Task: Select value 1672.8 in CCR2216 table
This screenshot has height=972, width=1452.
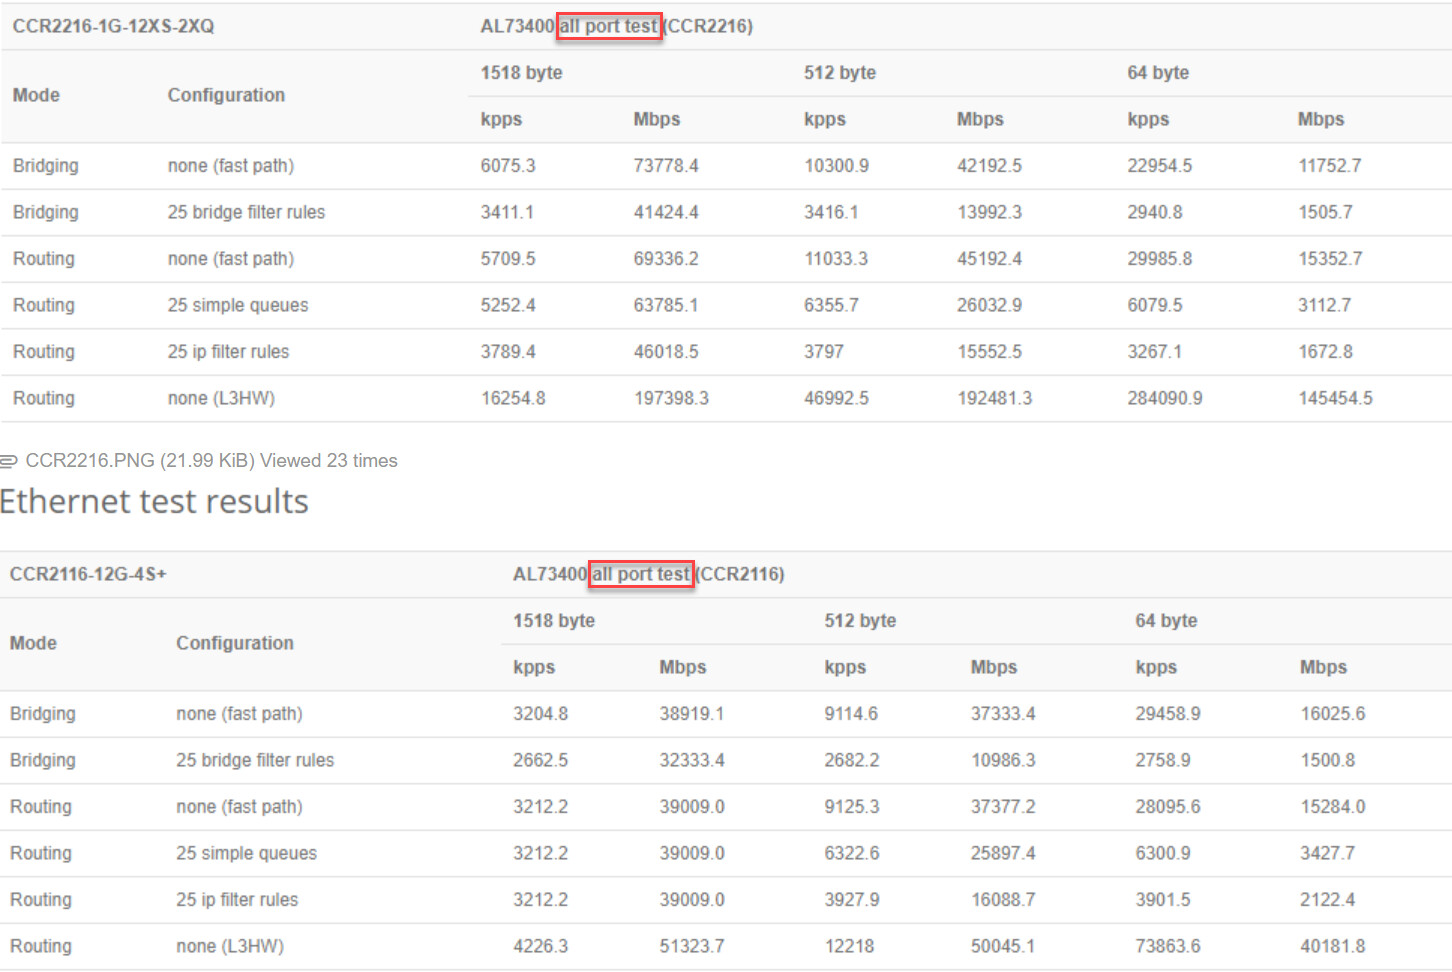Action: coord(1325,352)
